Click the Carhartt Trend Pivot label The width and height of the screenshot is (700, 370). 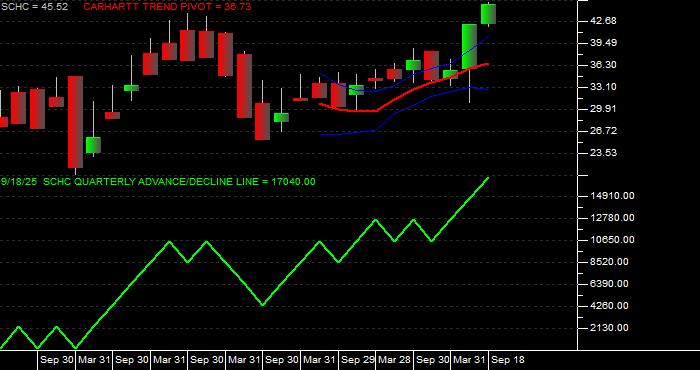click(167, 7)
